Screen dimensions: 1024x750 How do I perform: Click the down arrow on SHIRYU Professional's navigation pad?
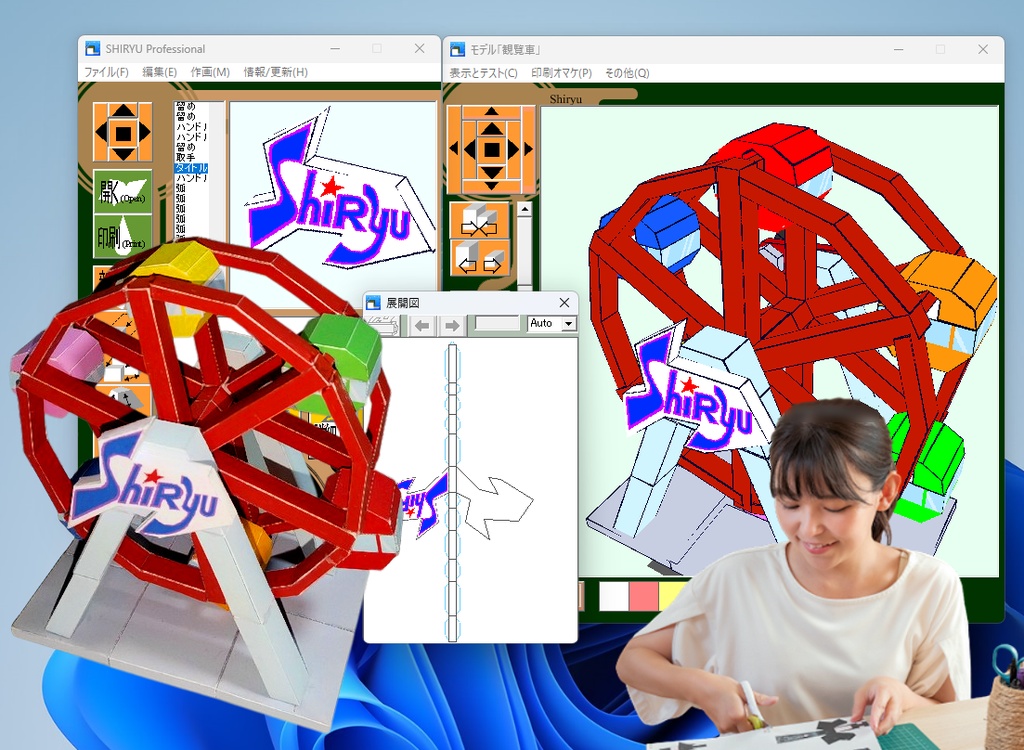point(123,155)
